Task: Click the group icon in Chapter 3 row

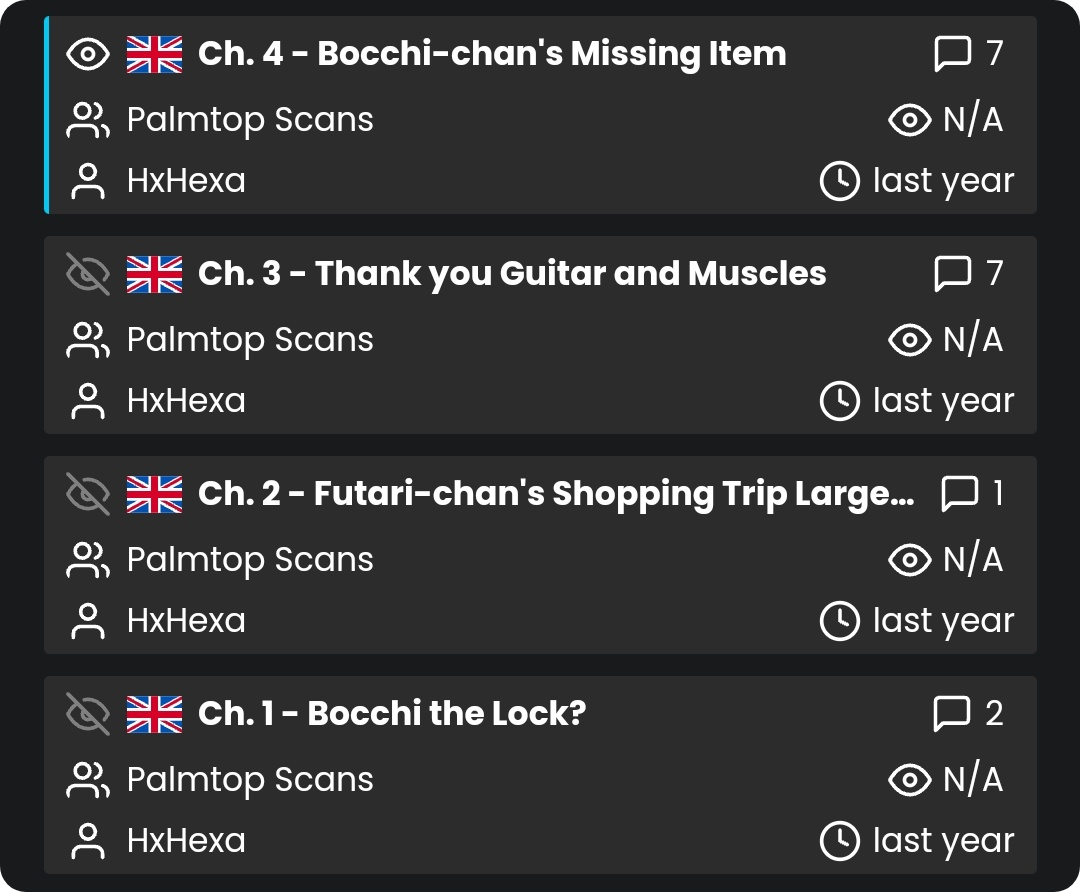Action: coord(88,340)
